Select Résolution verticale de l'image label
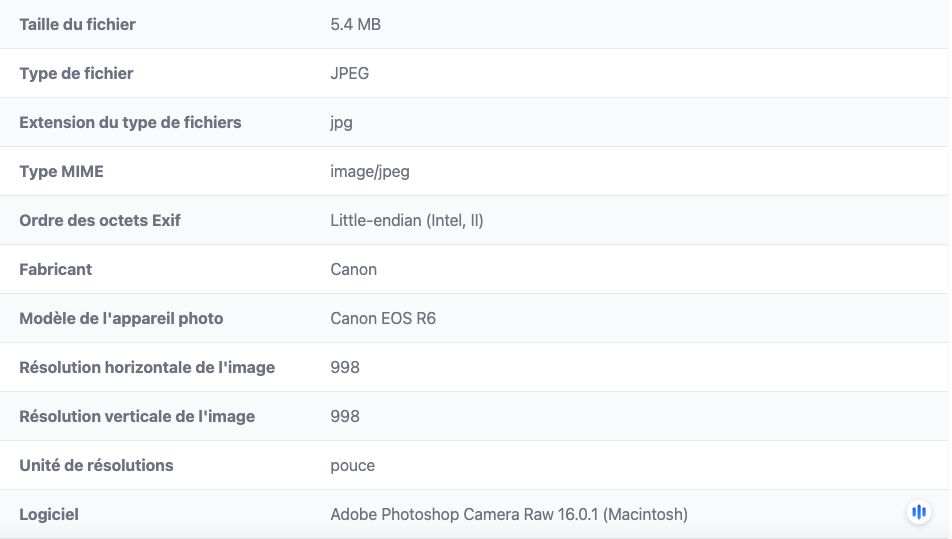This screenshot has height=539, width=952. (x=137, y=416)
